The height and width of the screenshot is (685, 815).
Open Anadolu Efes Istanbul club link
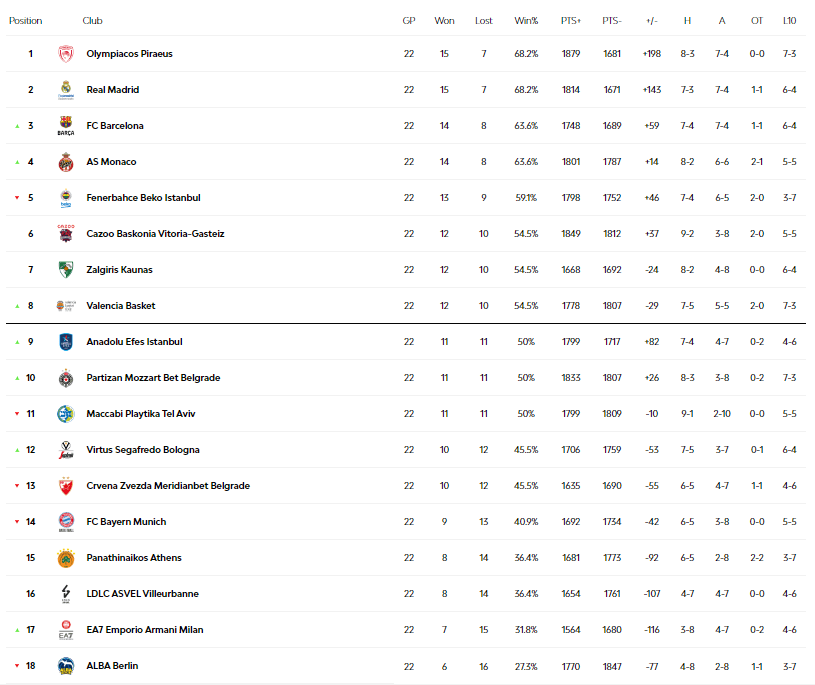[134, 342]
